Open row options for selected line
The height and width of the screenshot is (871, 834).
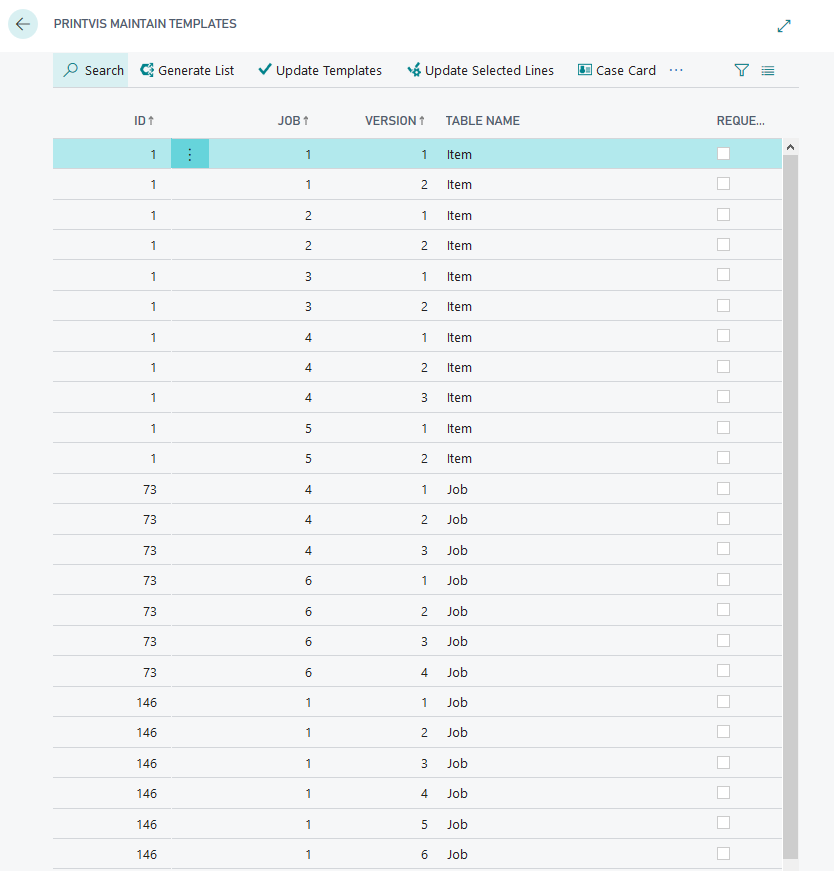(x=189, y=154)
